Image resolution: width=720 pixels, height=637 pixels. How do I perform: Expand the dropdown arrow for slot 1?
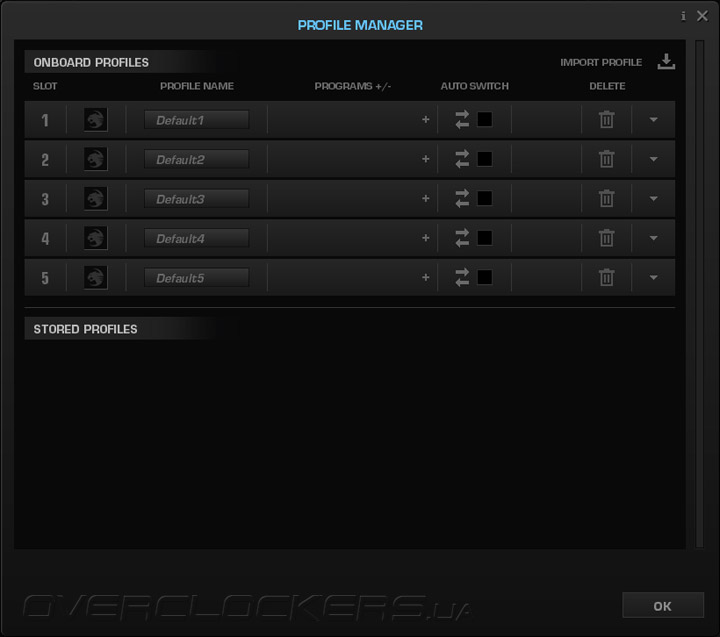[653, 120]
